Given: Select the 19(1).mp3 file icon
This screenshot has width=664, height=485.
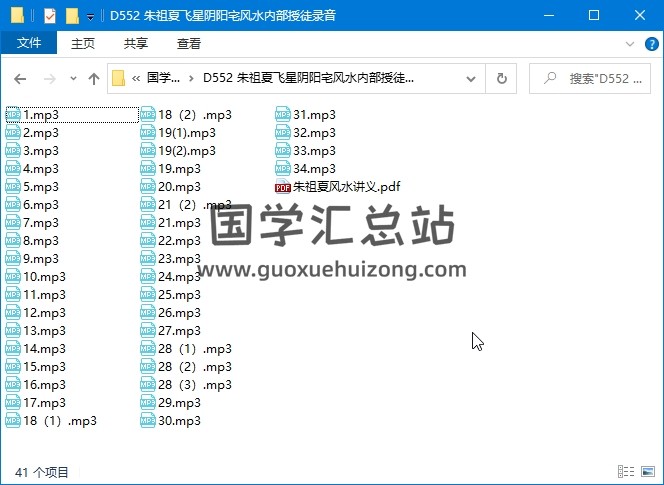Looking at the screenshot, I should tap(148, 133).
